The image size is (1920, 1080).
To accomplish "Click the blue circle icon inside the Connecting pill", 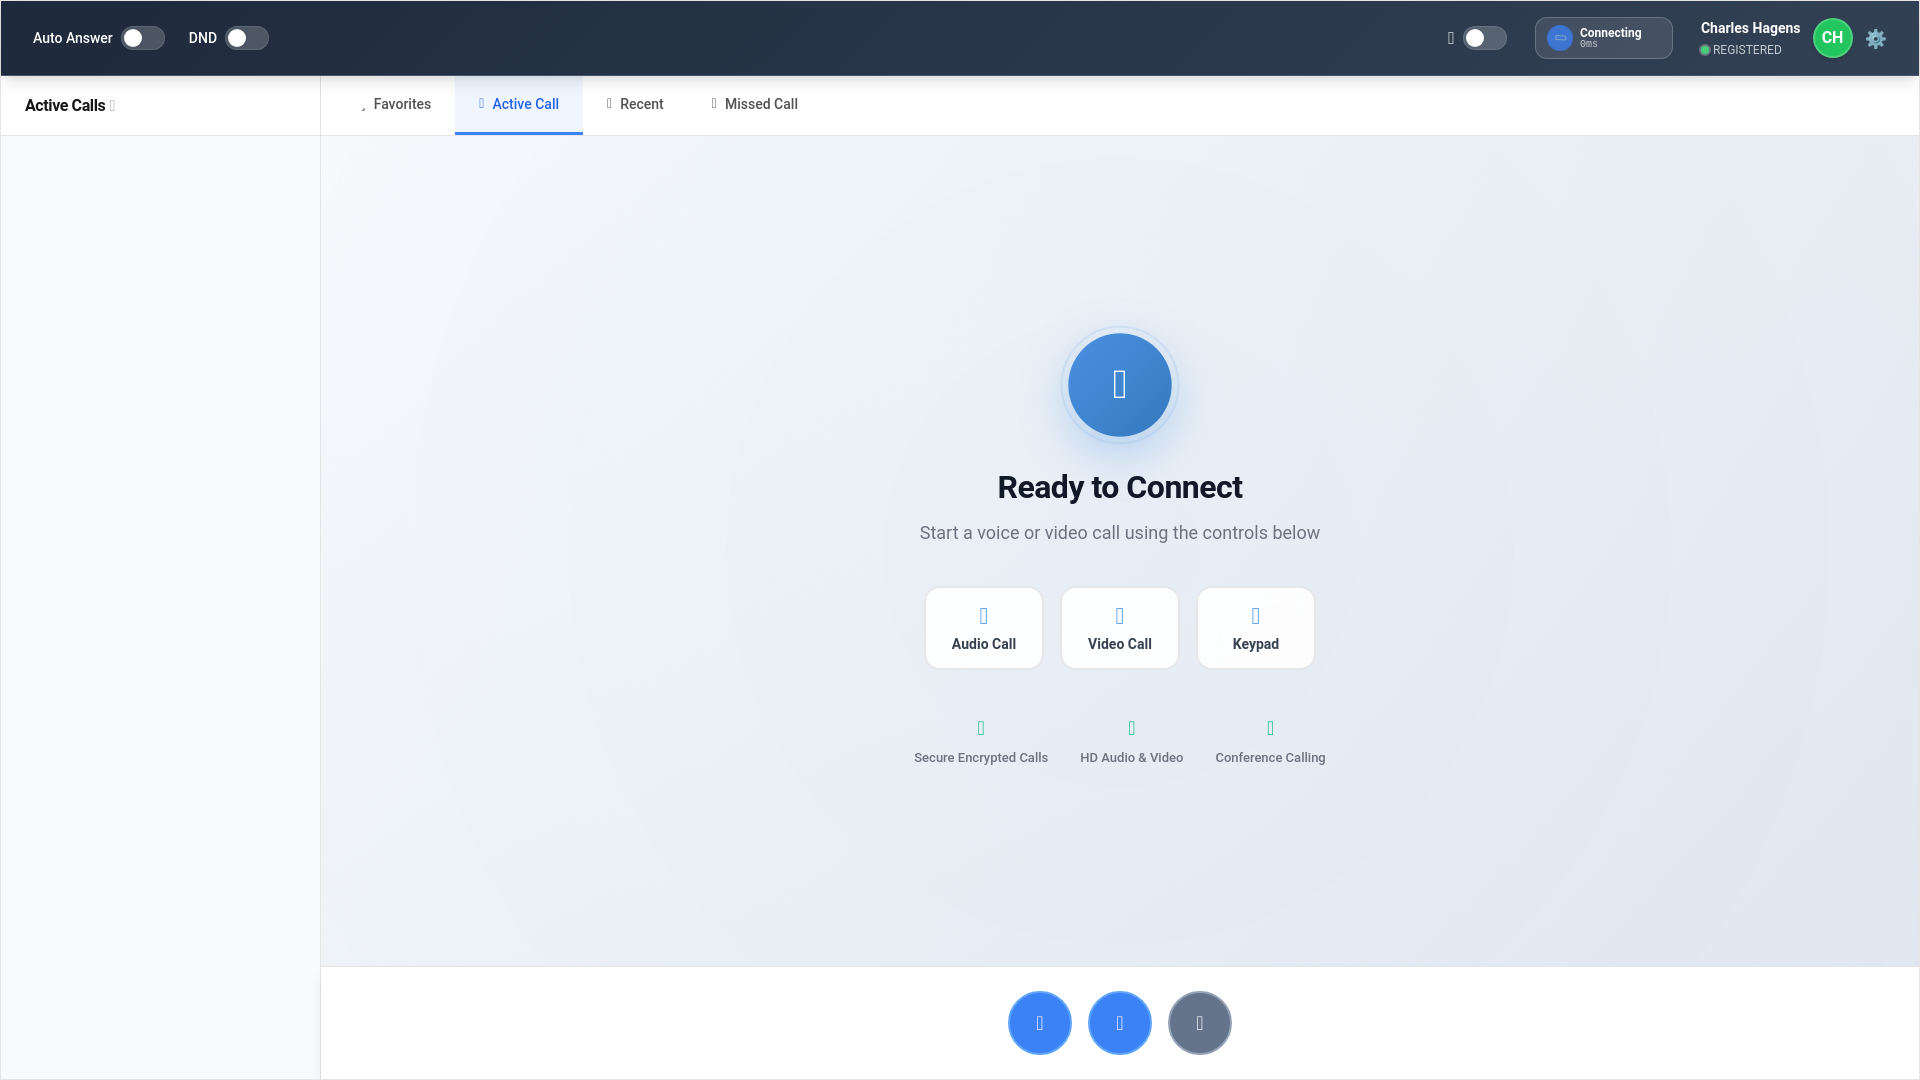I will click(x=1560, y=38).
